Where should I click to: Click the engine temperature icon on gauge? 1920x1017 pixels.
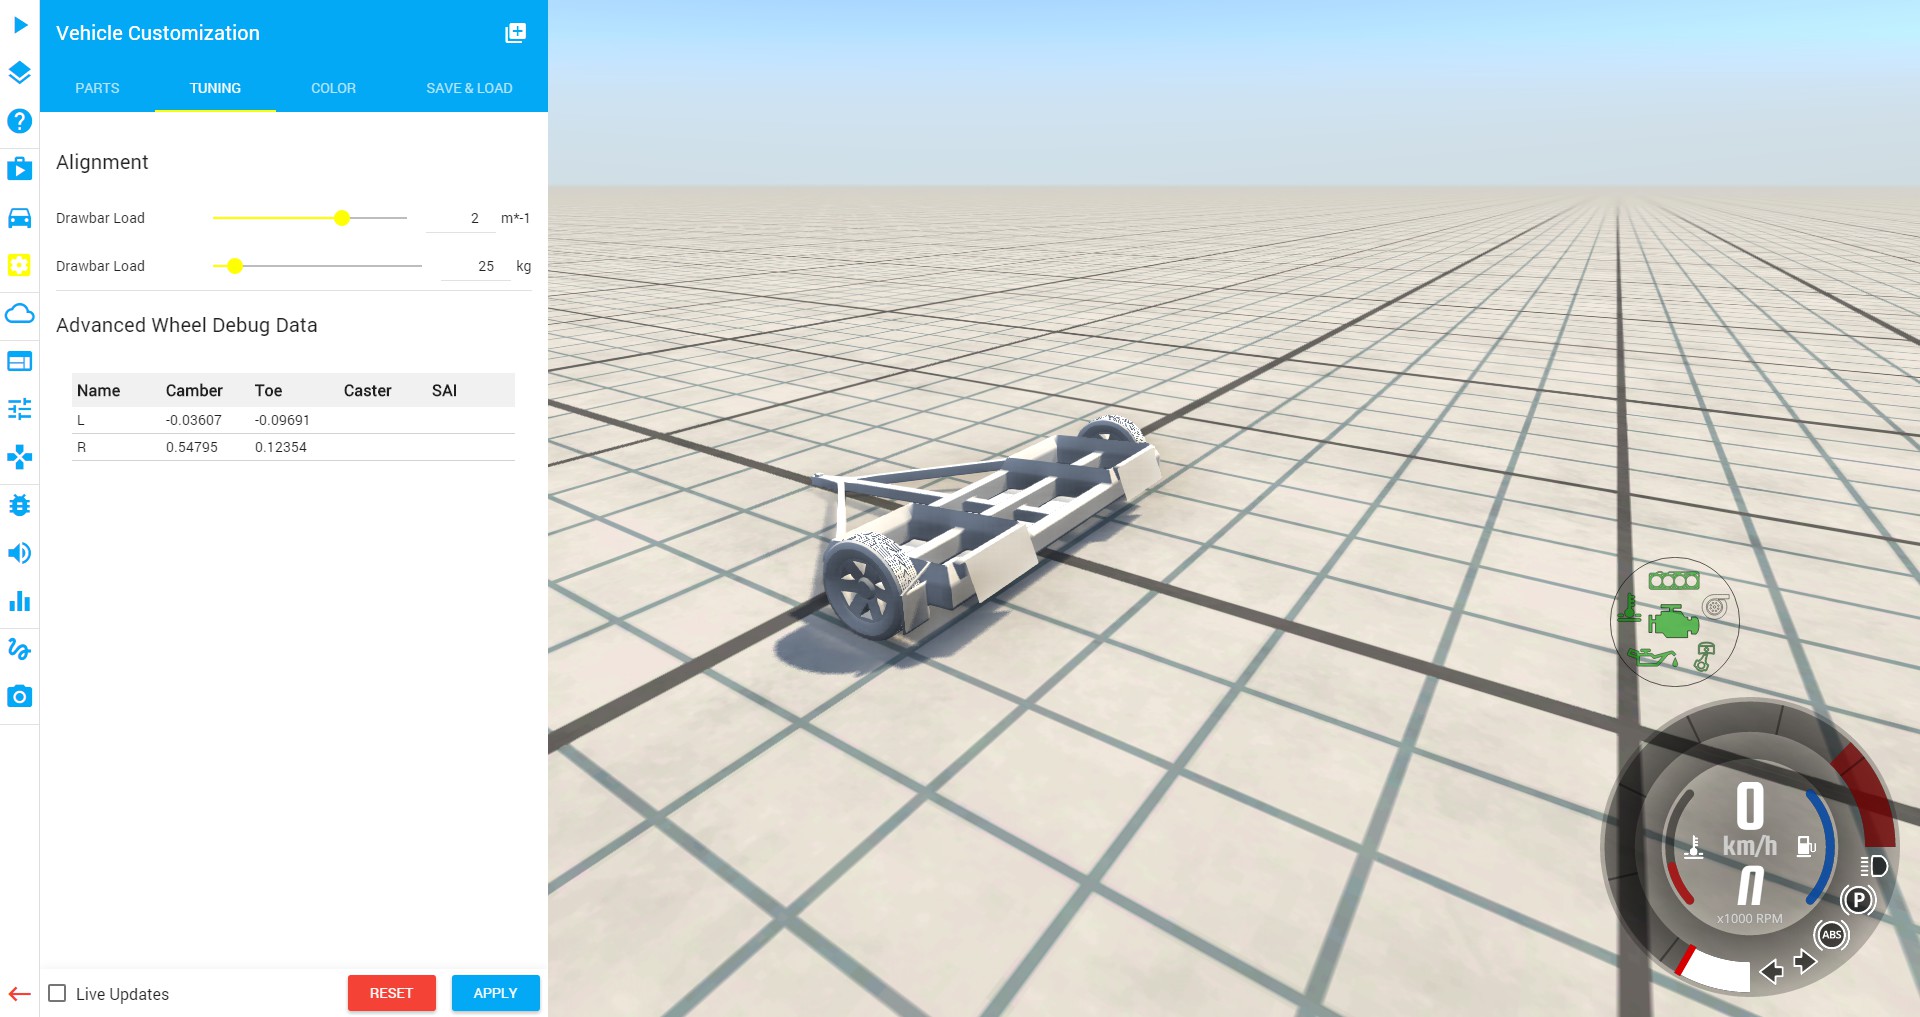(1693, 847)
